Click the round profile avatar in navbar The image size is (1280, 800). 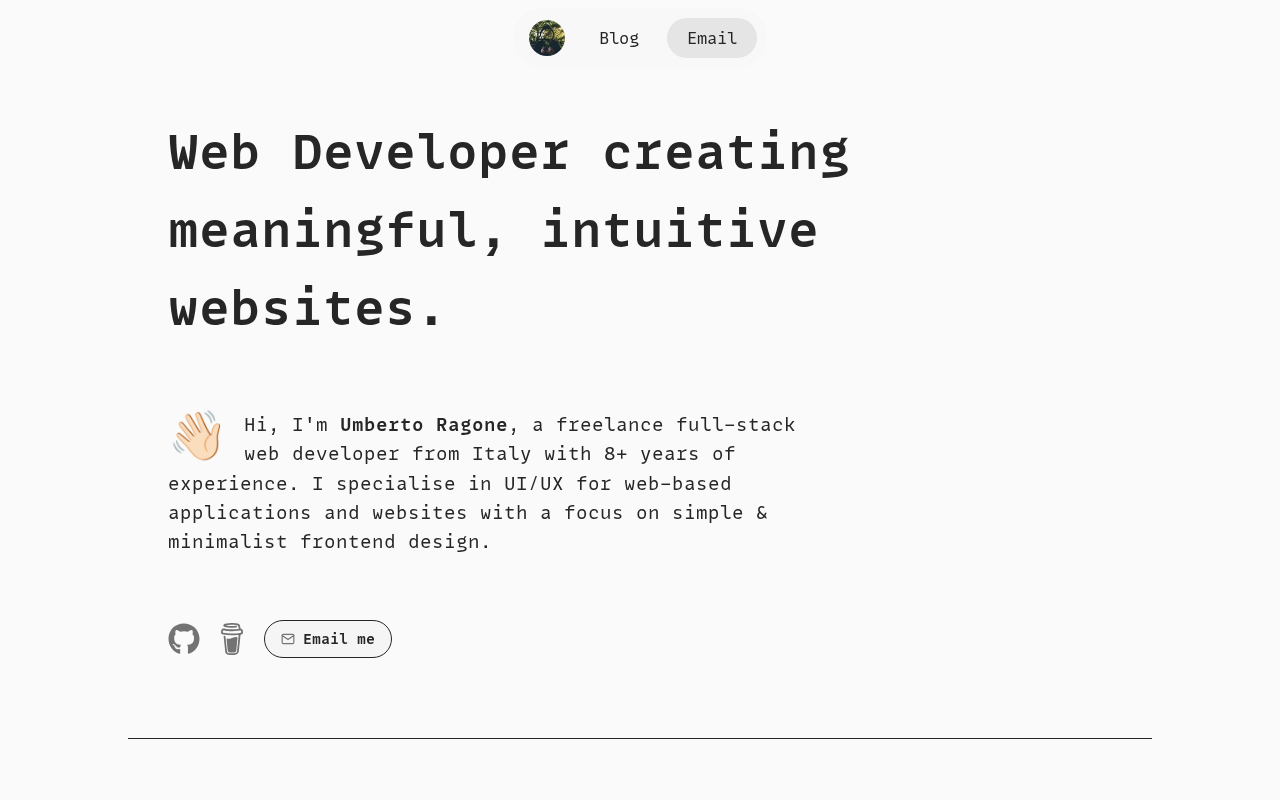tap(547, 38)
